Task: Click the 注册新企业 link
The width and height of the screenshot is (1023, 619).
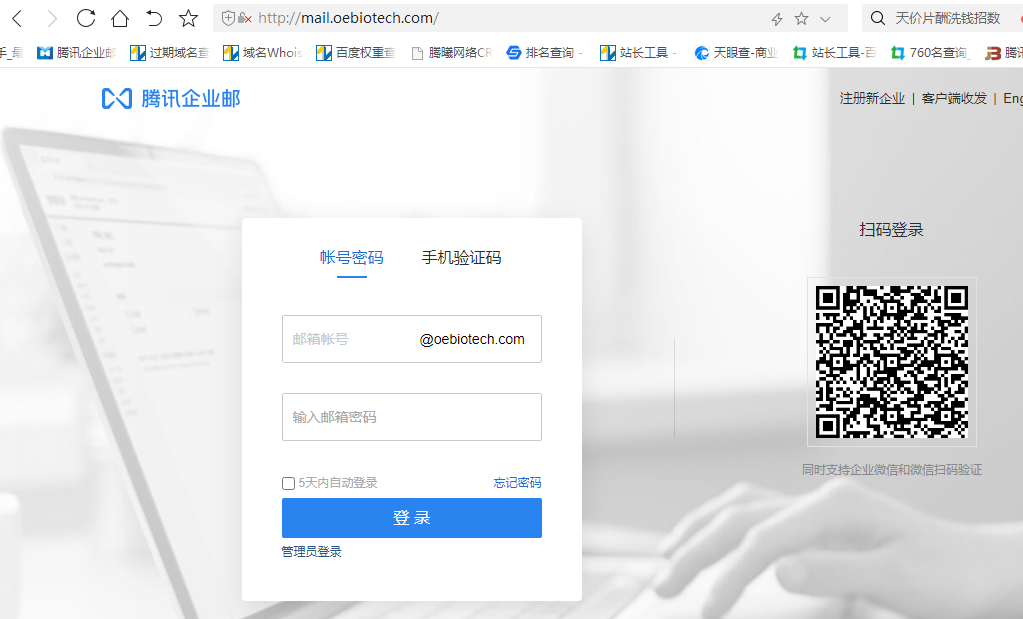Action: pos(871,98)
